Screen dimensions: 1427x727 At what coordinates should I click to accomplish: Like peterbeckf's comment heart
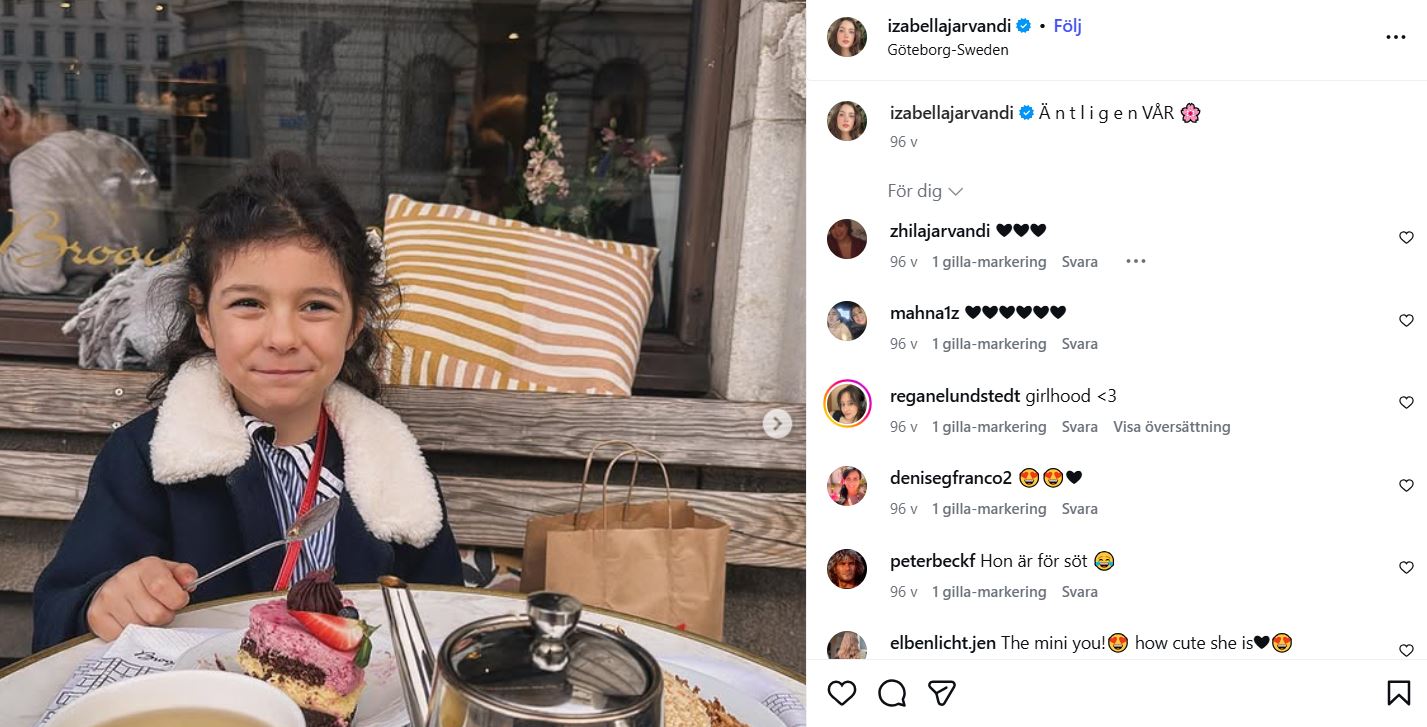point(1406,567)
